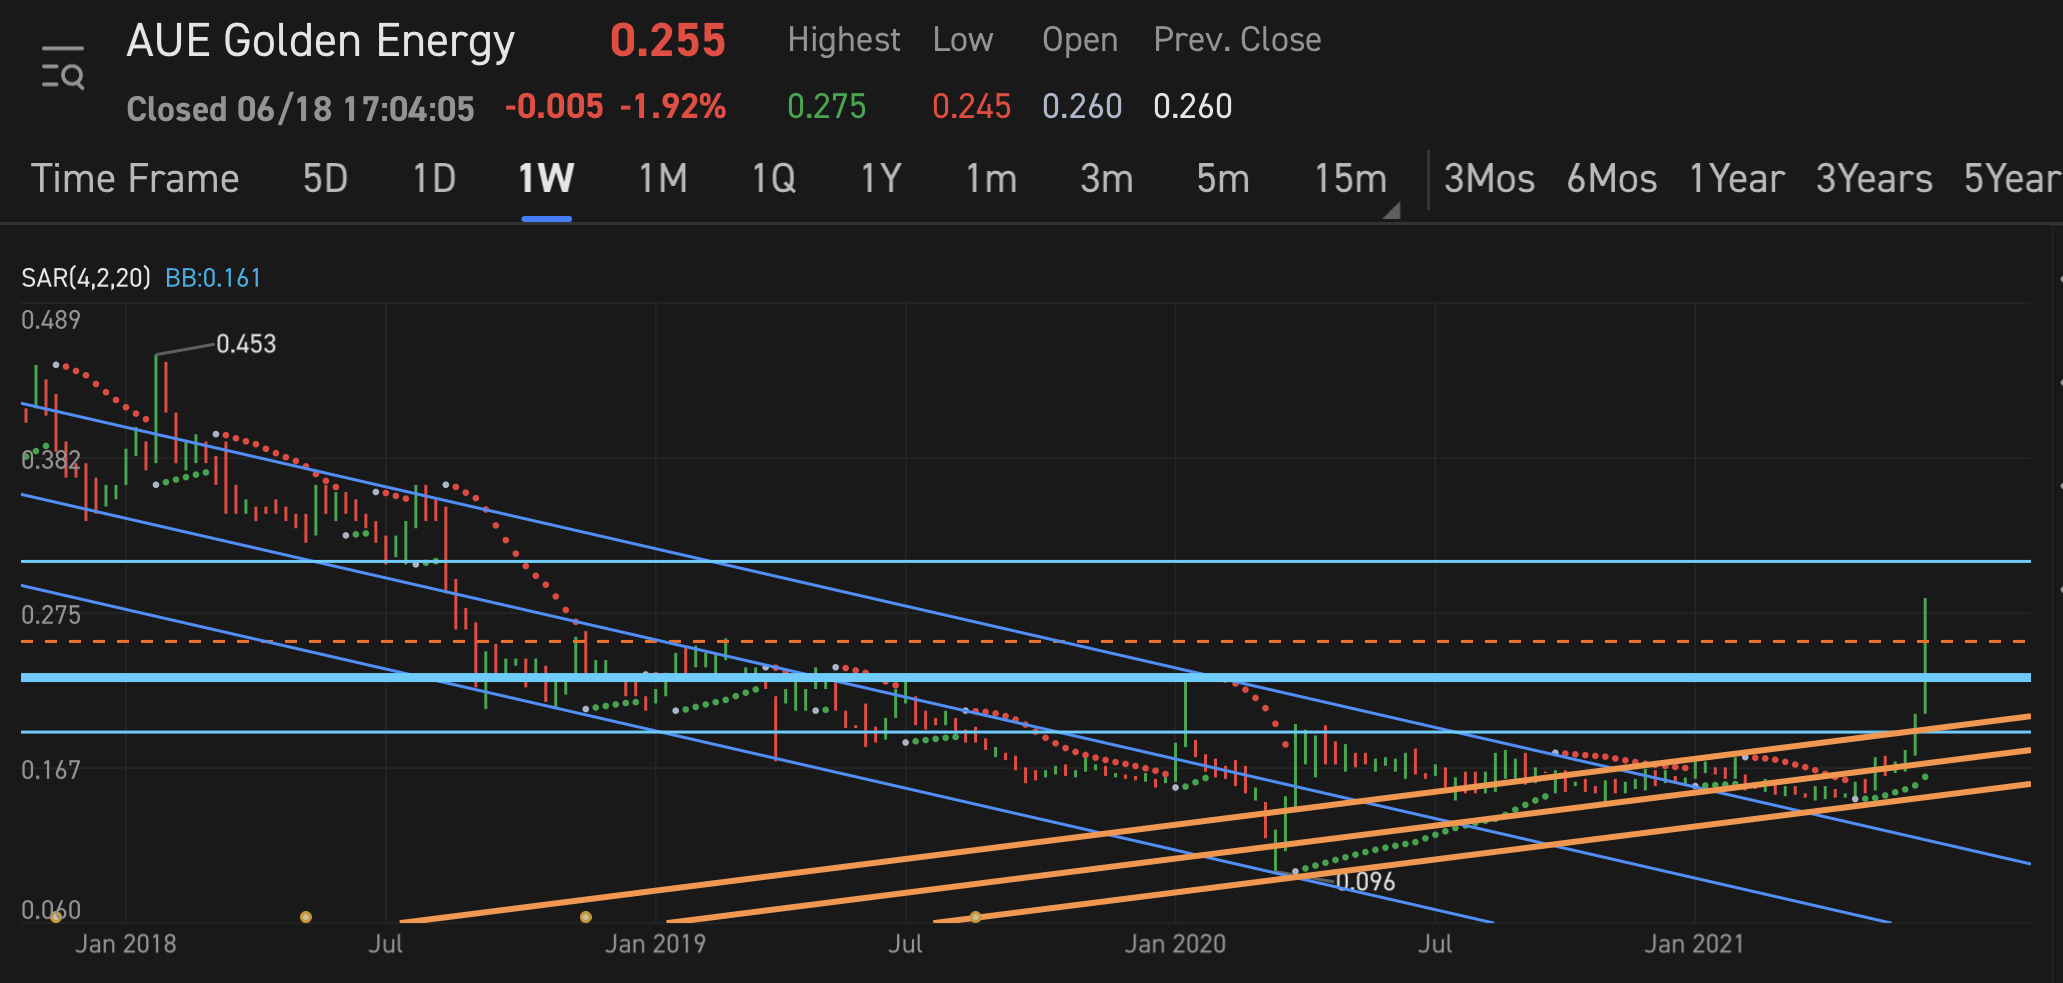Screen dimensions: 2063x983
Task: Set chart range to 6Mos
Action: [x=1612, y=179]
